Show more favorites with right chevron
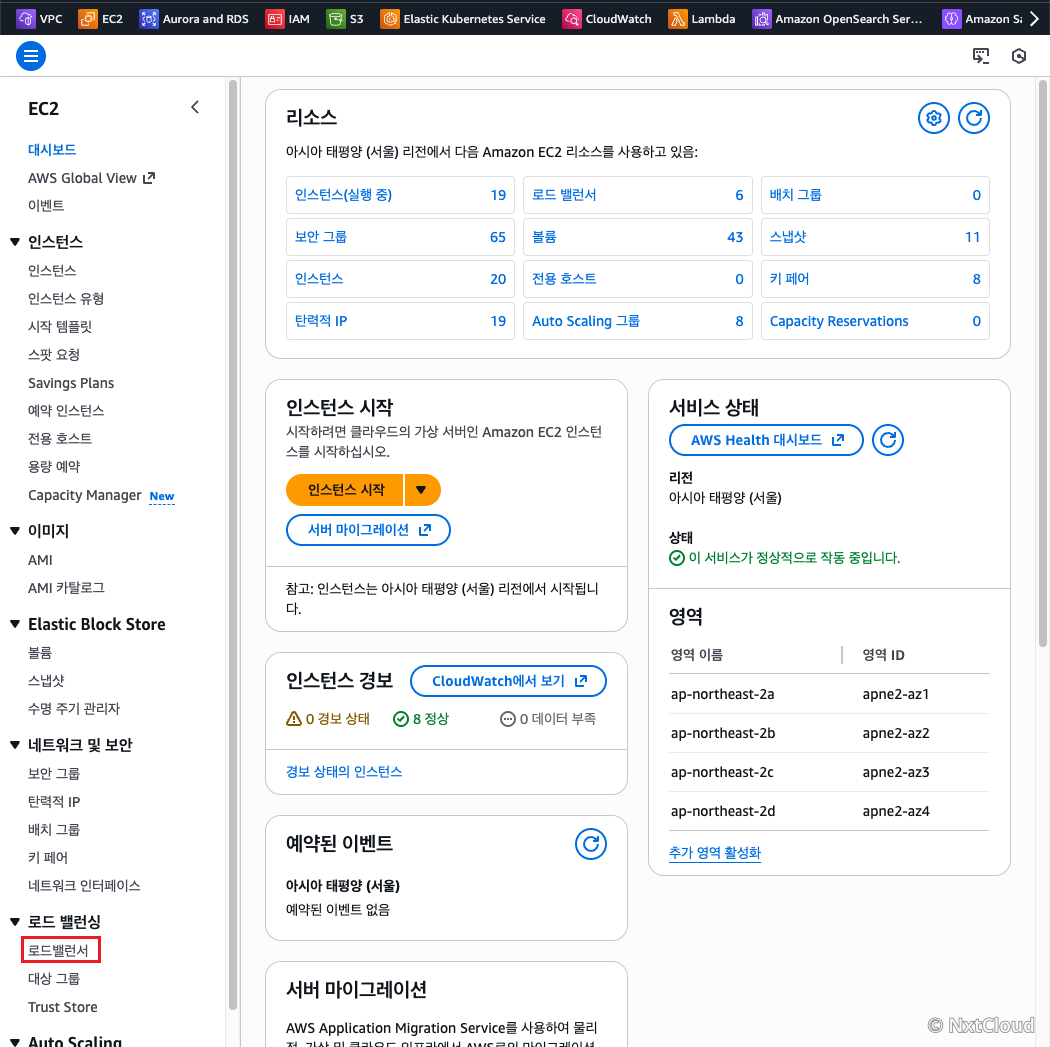The image size is (1050, 1047). point(1035,19)
